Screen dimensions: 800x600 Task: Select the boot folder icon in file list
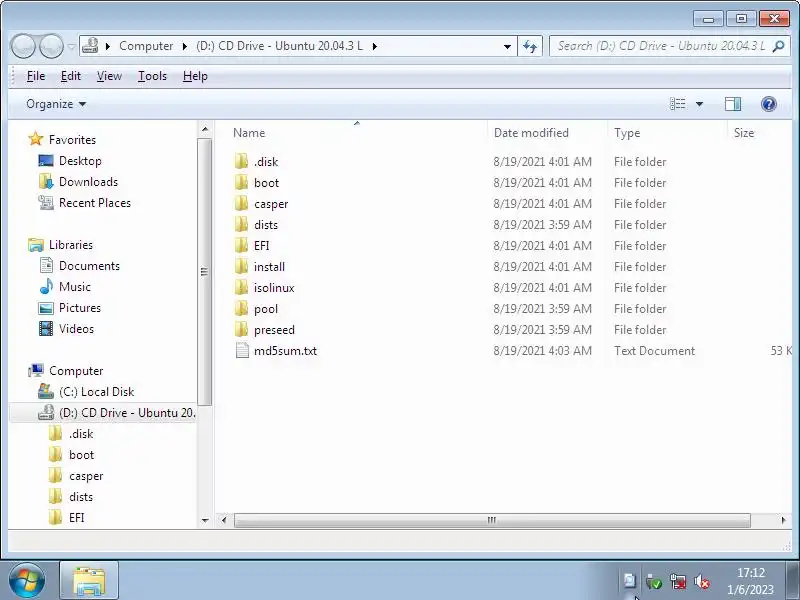coord(242,182)
